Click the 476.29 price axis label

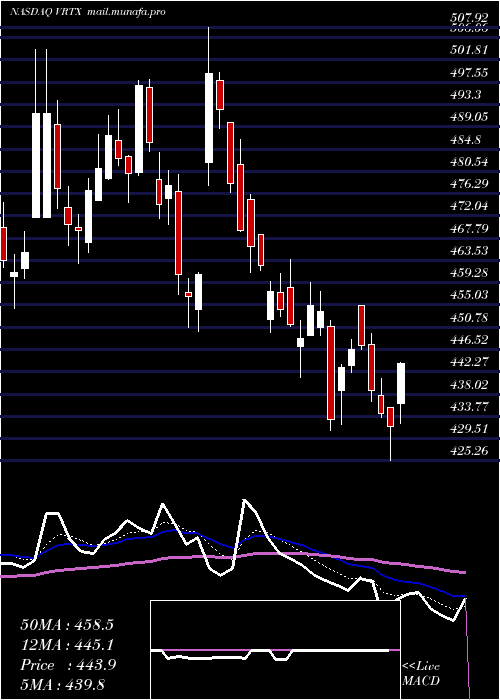(x=469, y=184)
